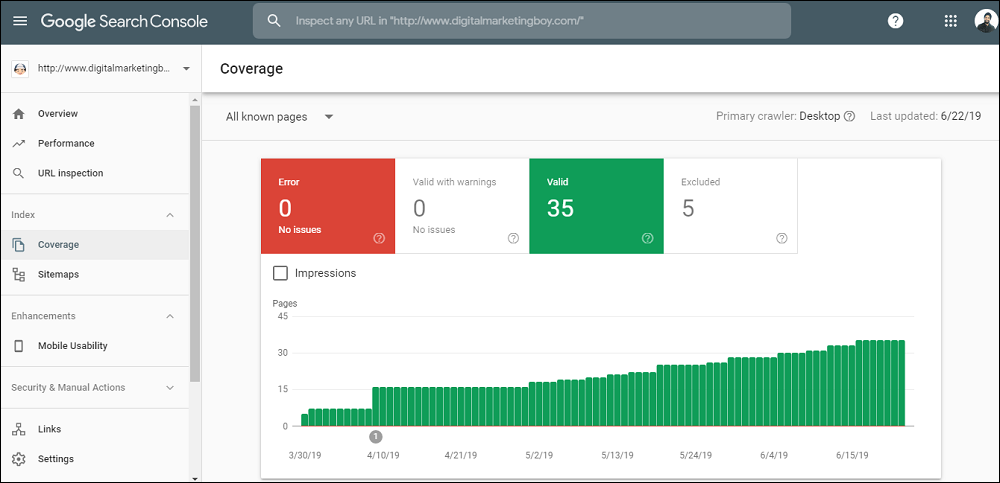The height and width of the screenshot is (483, 1000).
Task: Open the Performance report
Action: click(x=95, y=144)
